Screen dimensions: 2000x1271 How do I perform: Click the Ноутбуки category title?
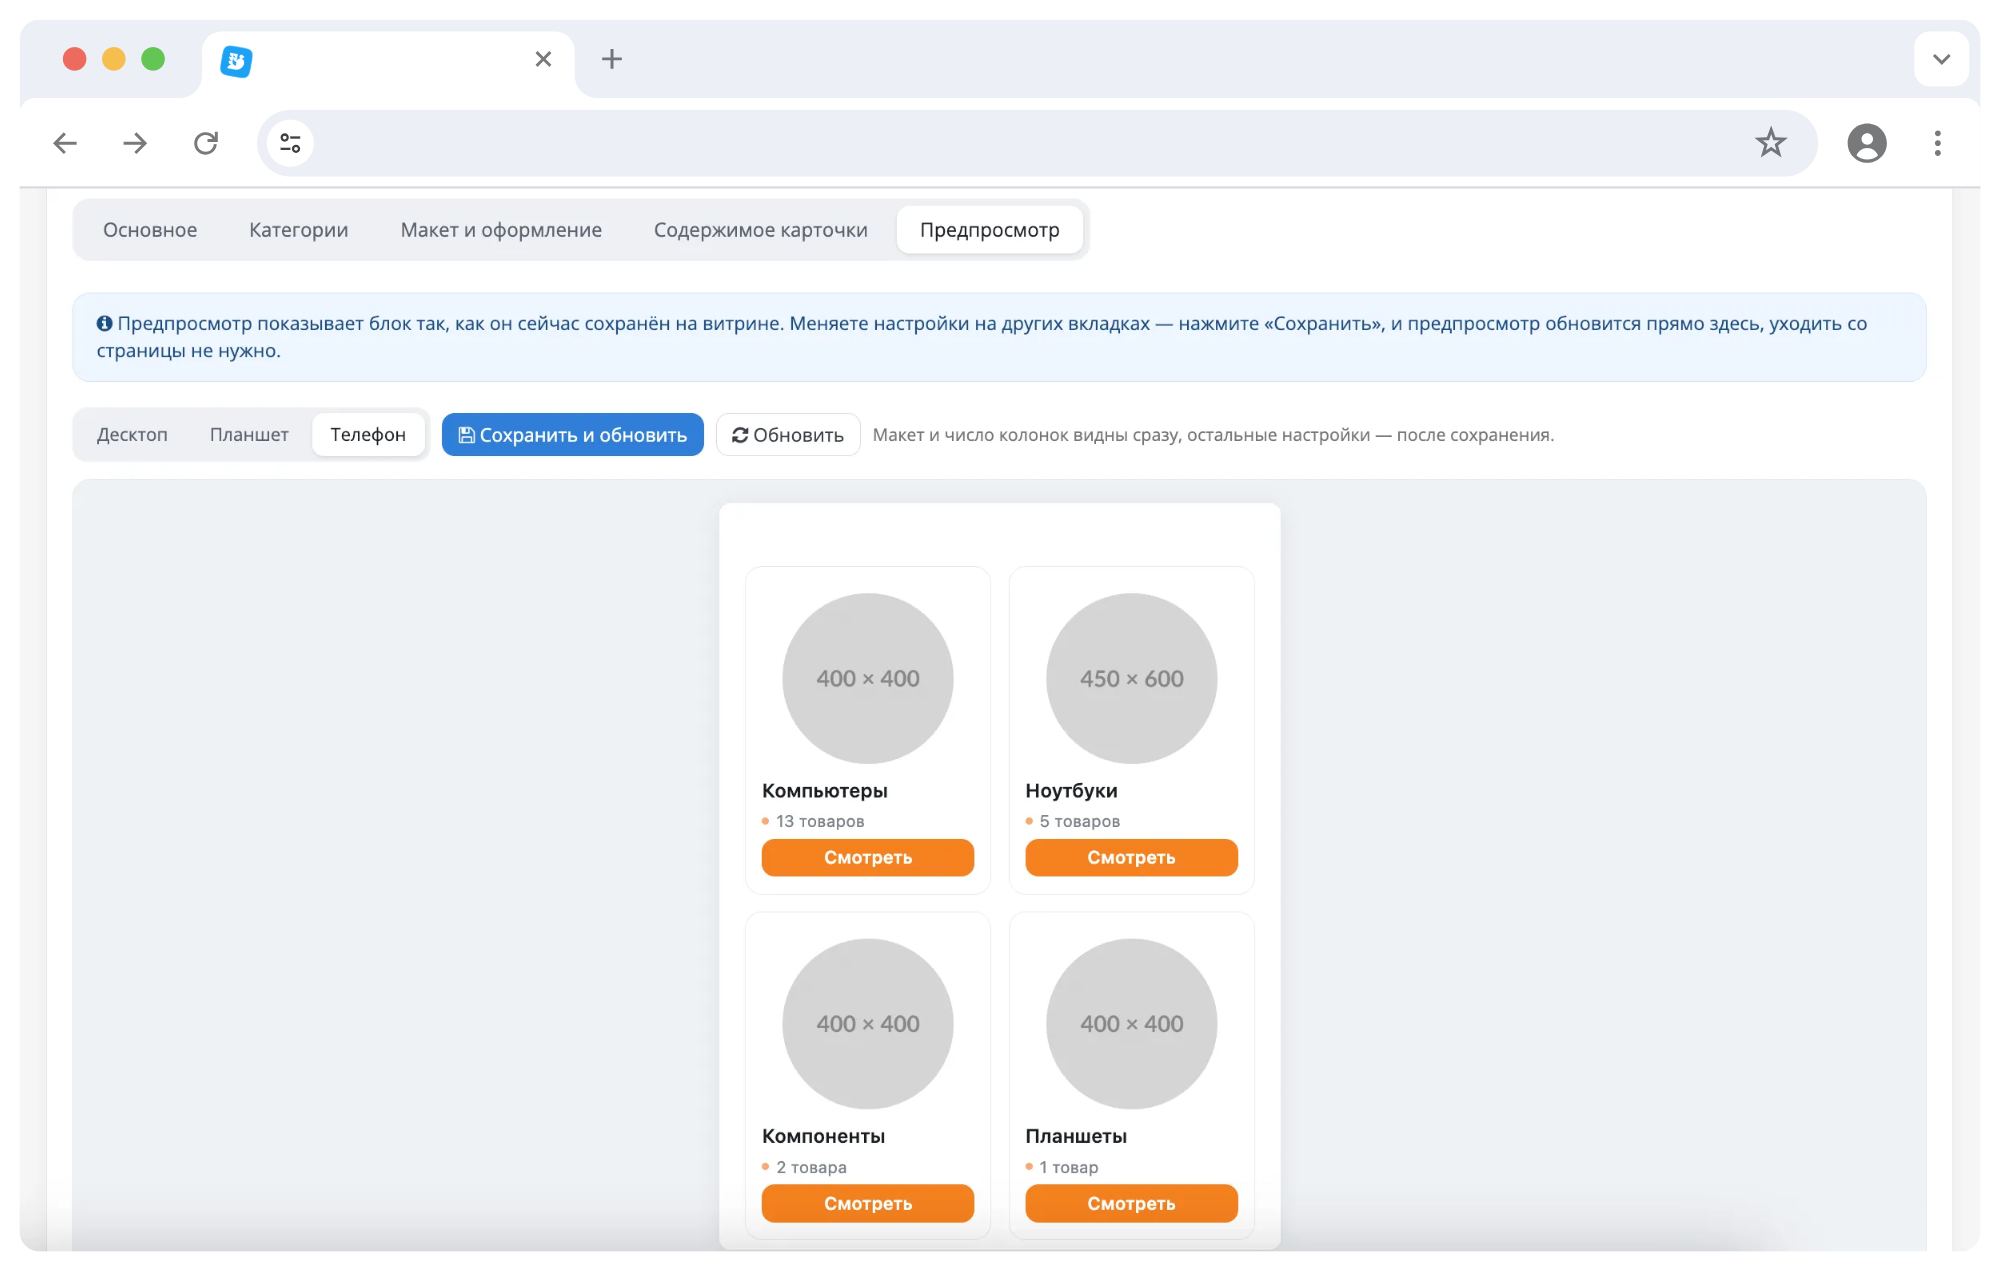tap(1071, 791)
